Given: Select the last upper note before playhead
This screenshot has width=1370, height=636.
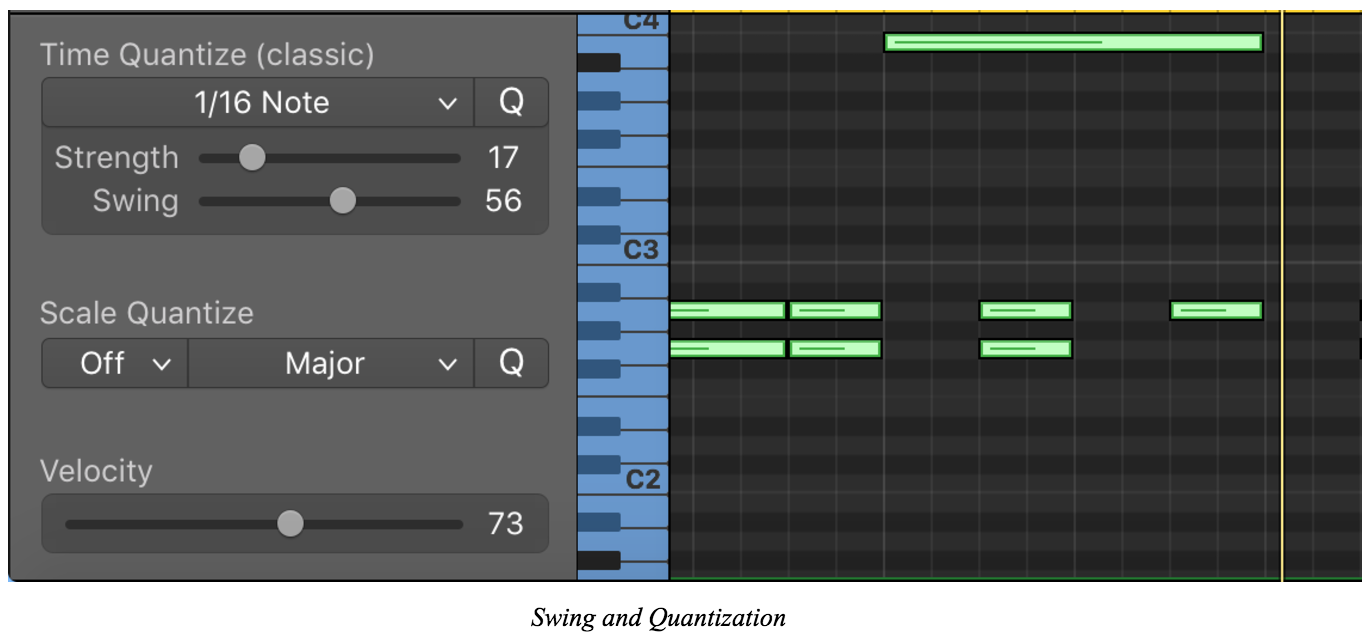Looking at the screenshot, I should 1217,310.
